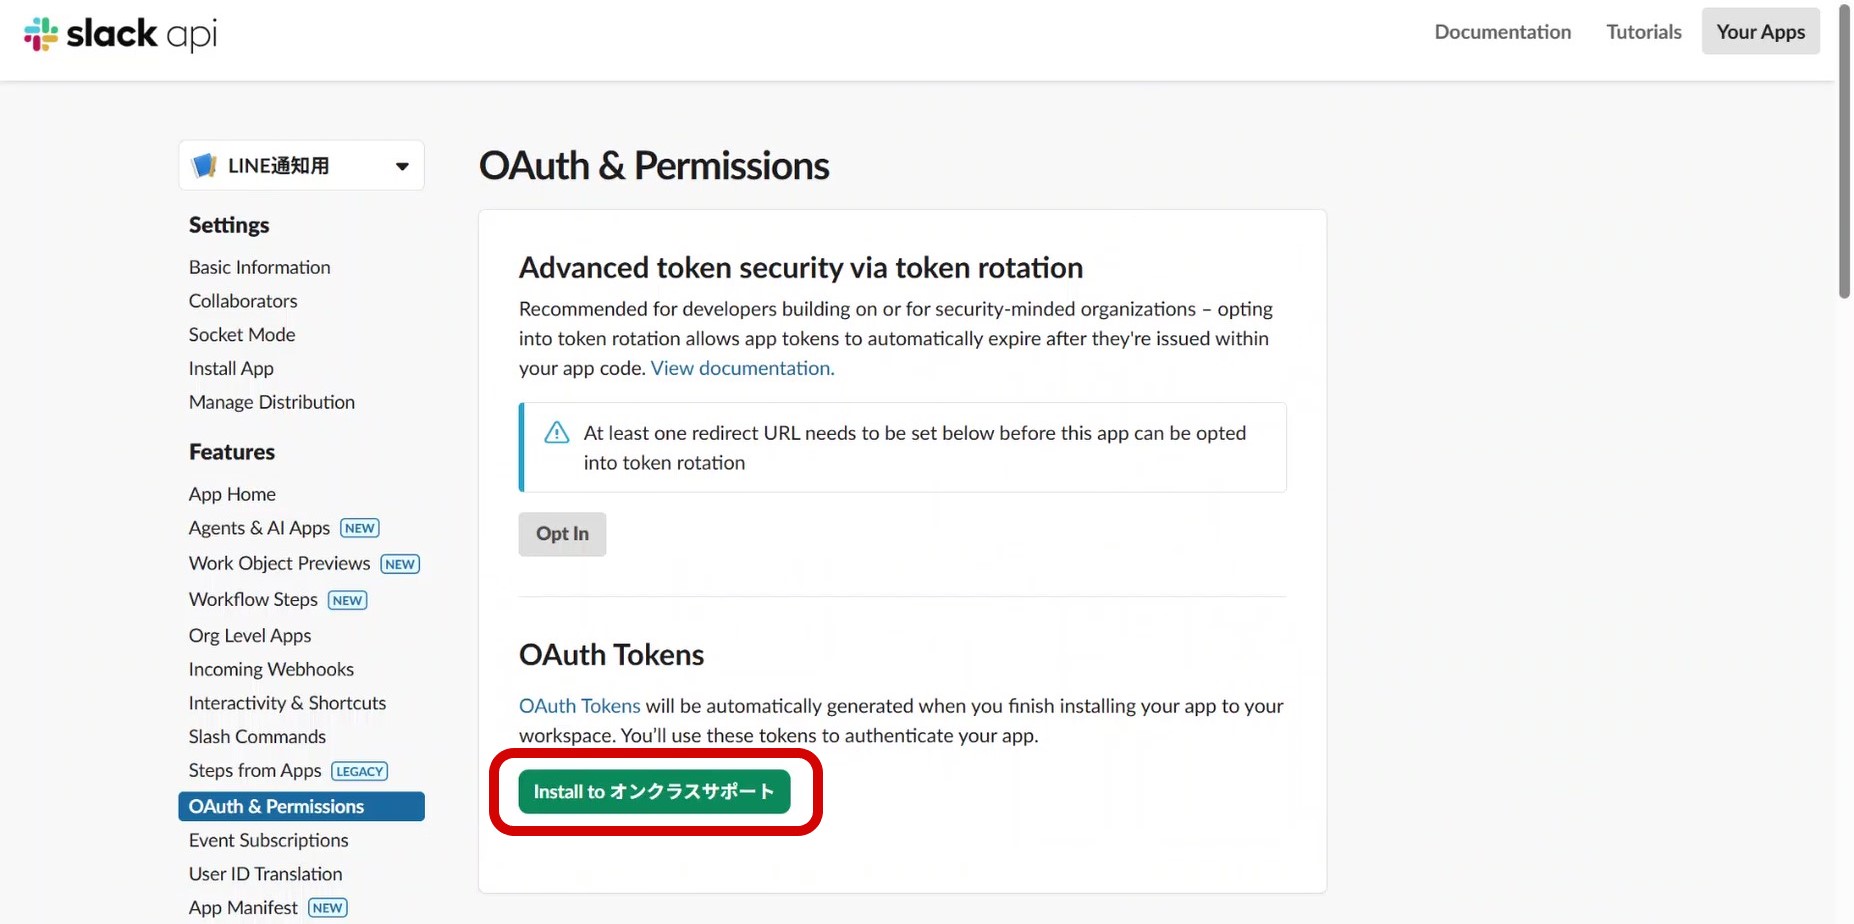Click the LINE通知用 app icon
Screen dimensions: 1854x924
pyautogui.click(x=204, y=166)
